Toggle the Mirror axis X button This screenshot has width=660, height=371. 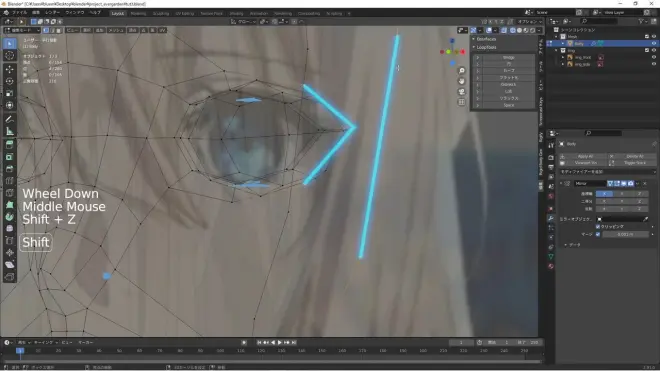pos(604,194)
